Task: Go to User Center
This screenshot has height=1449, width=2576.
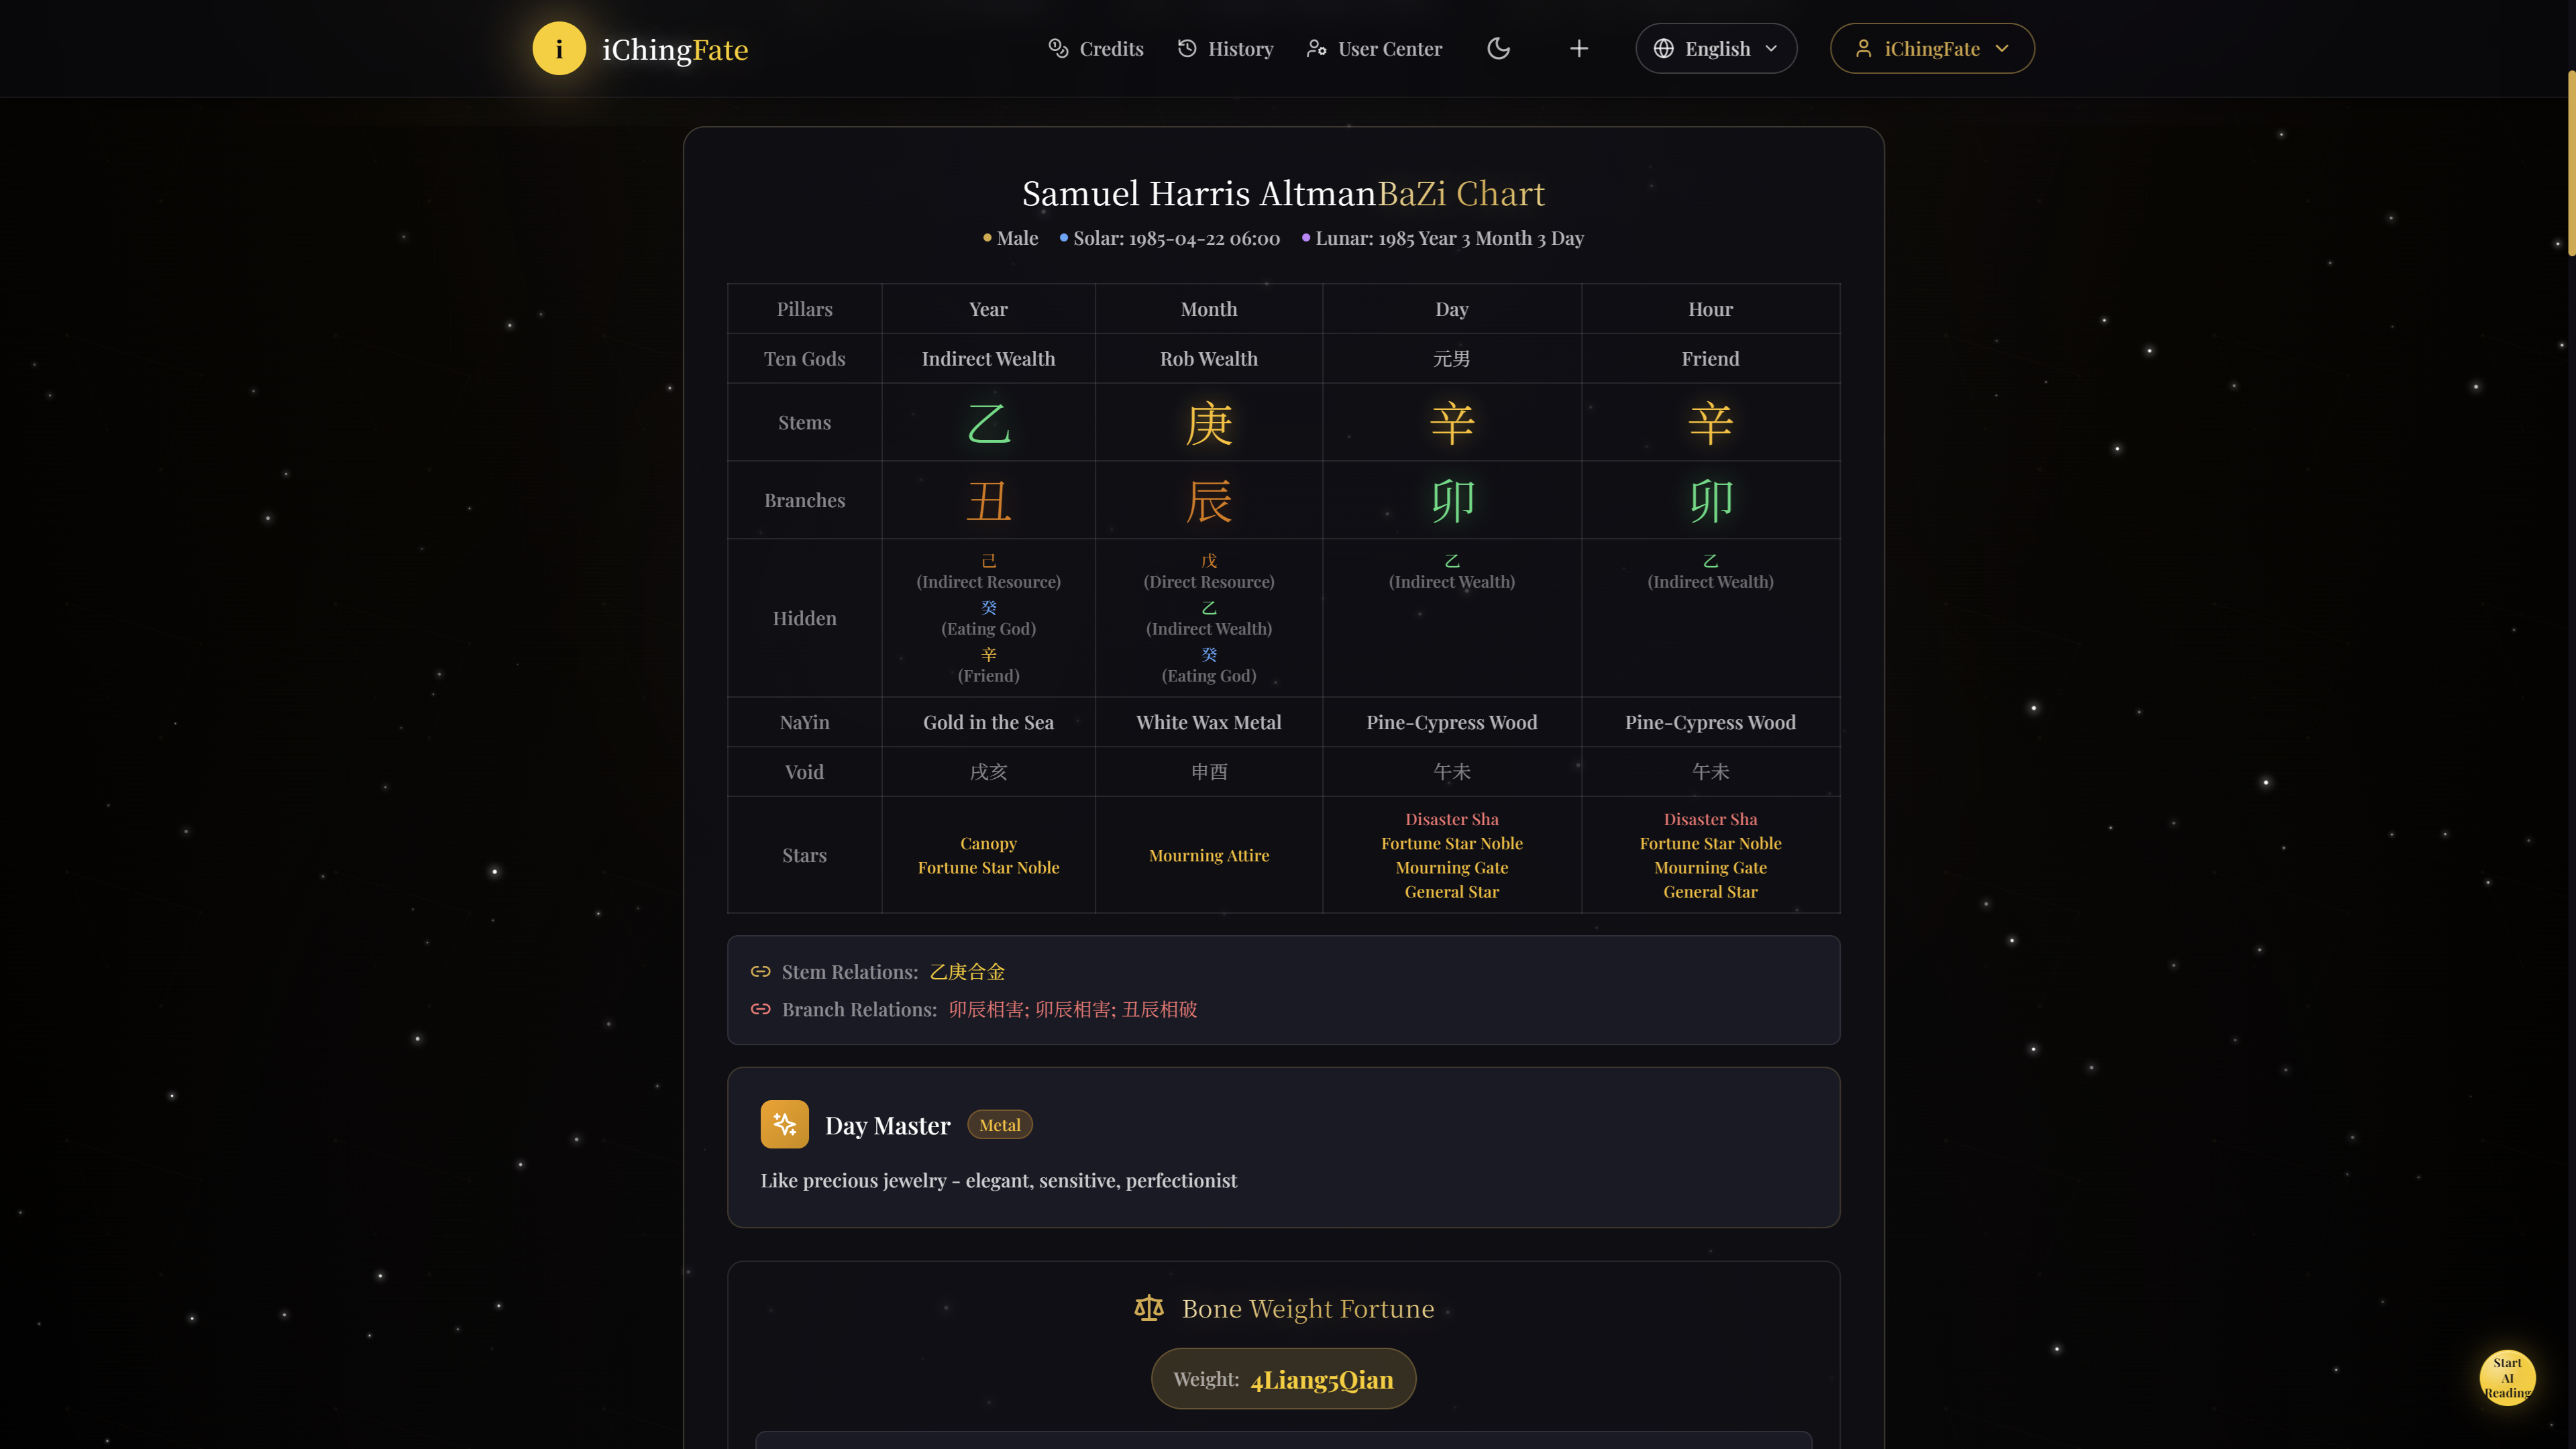Action: pos(1374,48)
